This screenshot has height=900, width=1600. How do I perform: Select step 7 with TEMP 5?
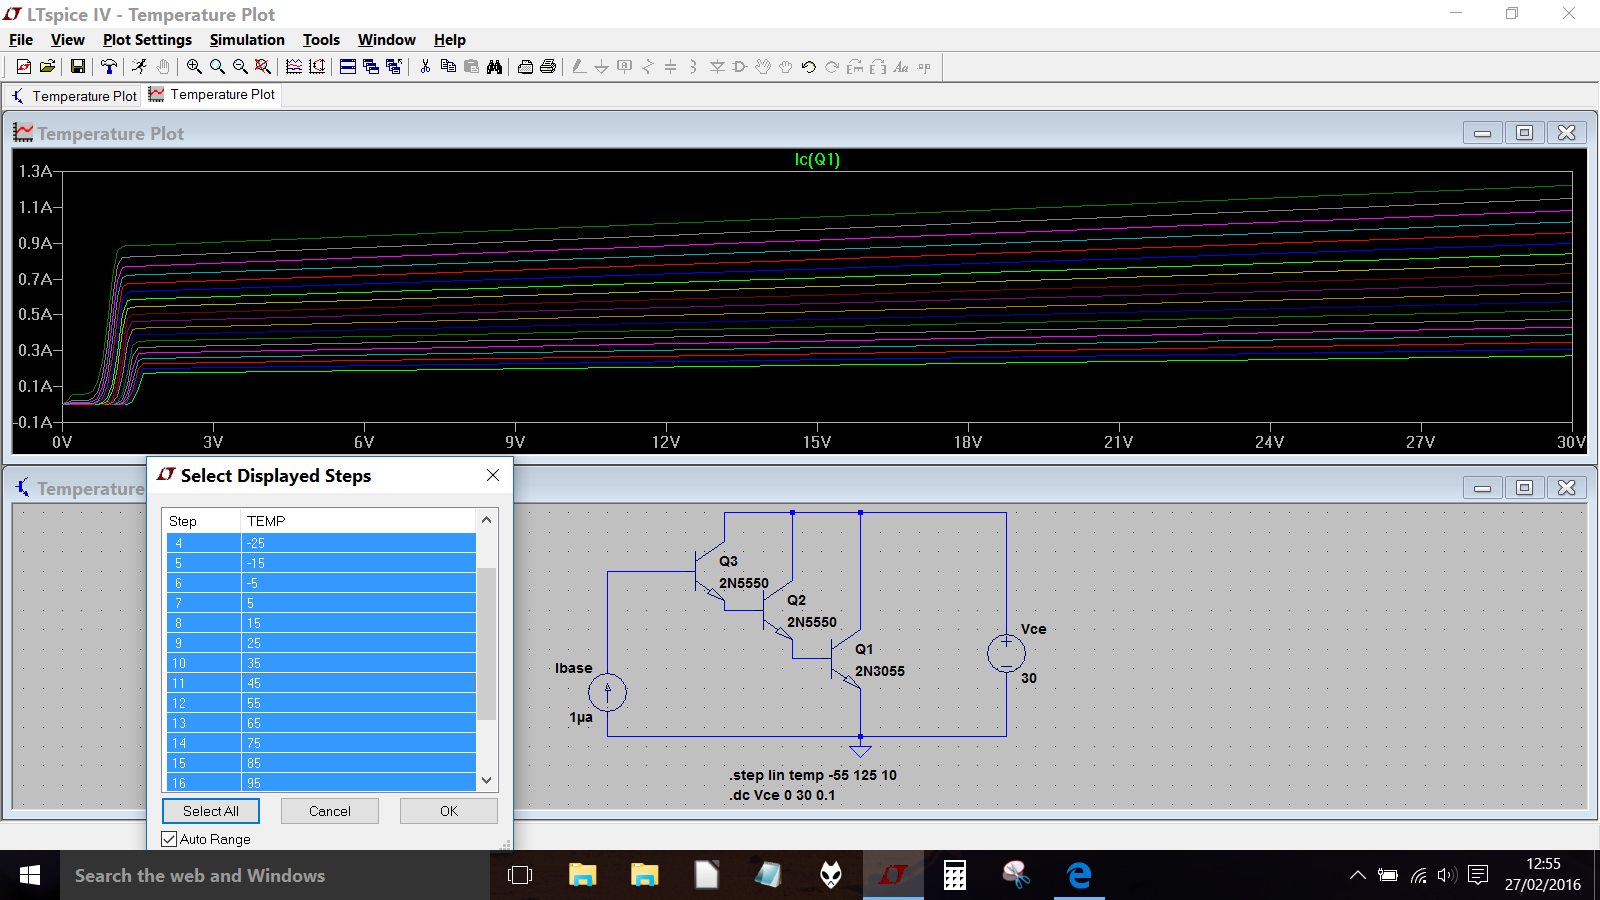pyautogui.click(x=321, y=603)
